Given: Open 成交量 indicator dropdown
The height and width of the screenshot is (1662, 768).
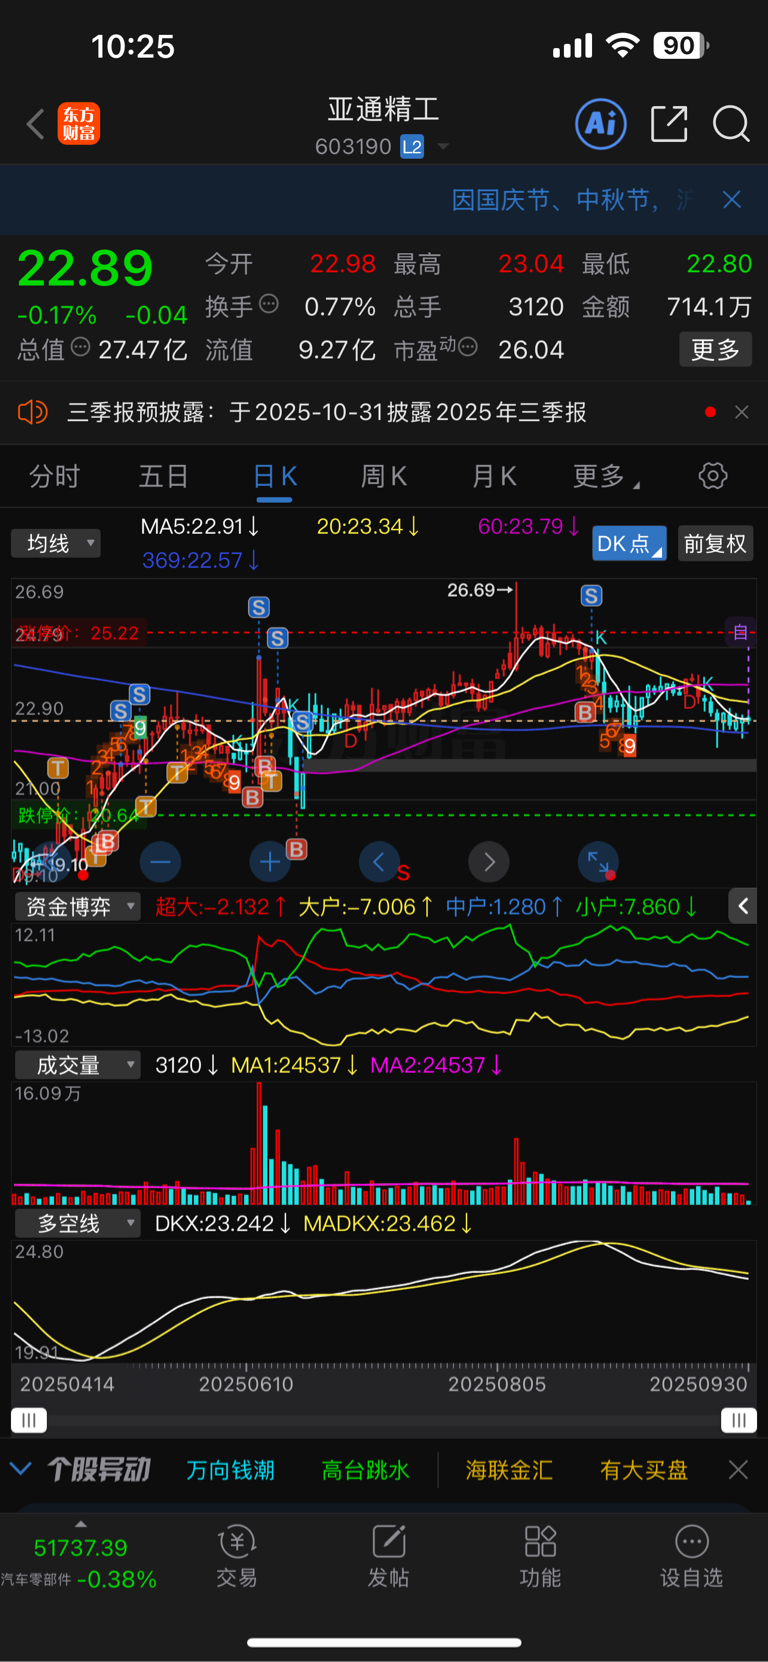Looking at the screenshot, I should pos(77,1065).
